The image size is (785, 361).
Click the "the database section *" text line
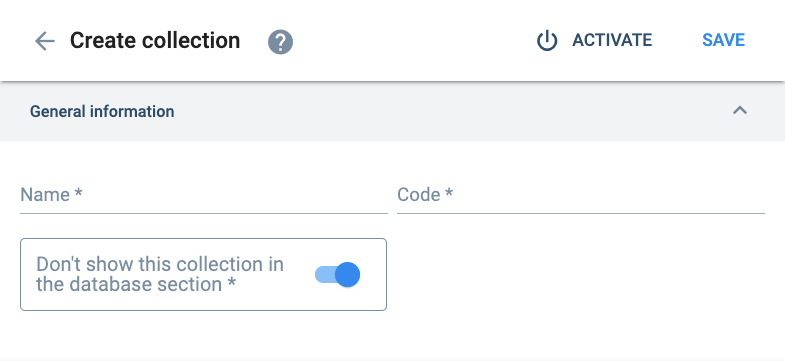(136, 284)
